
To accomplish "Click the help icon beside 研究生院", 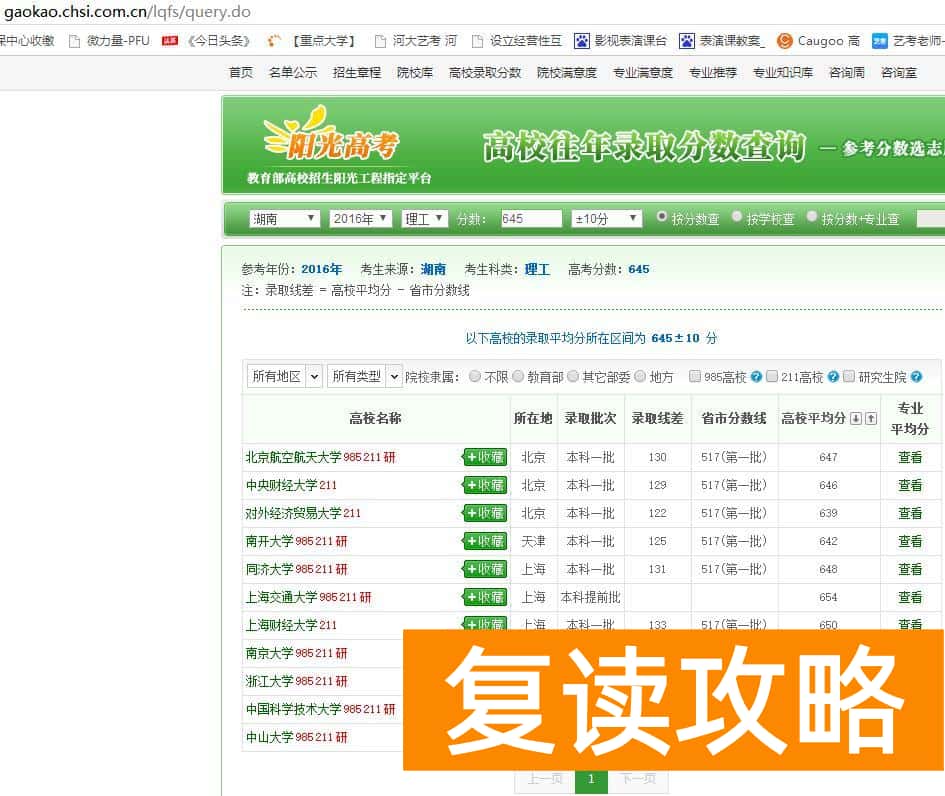I will click(x=917, y=377).
